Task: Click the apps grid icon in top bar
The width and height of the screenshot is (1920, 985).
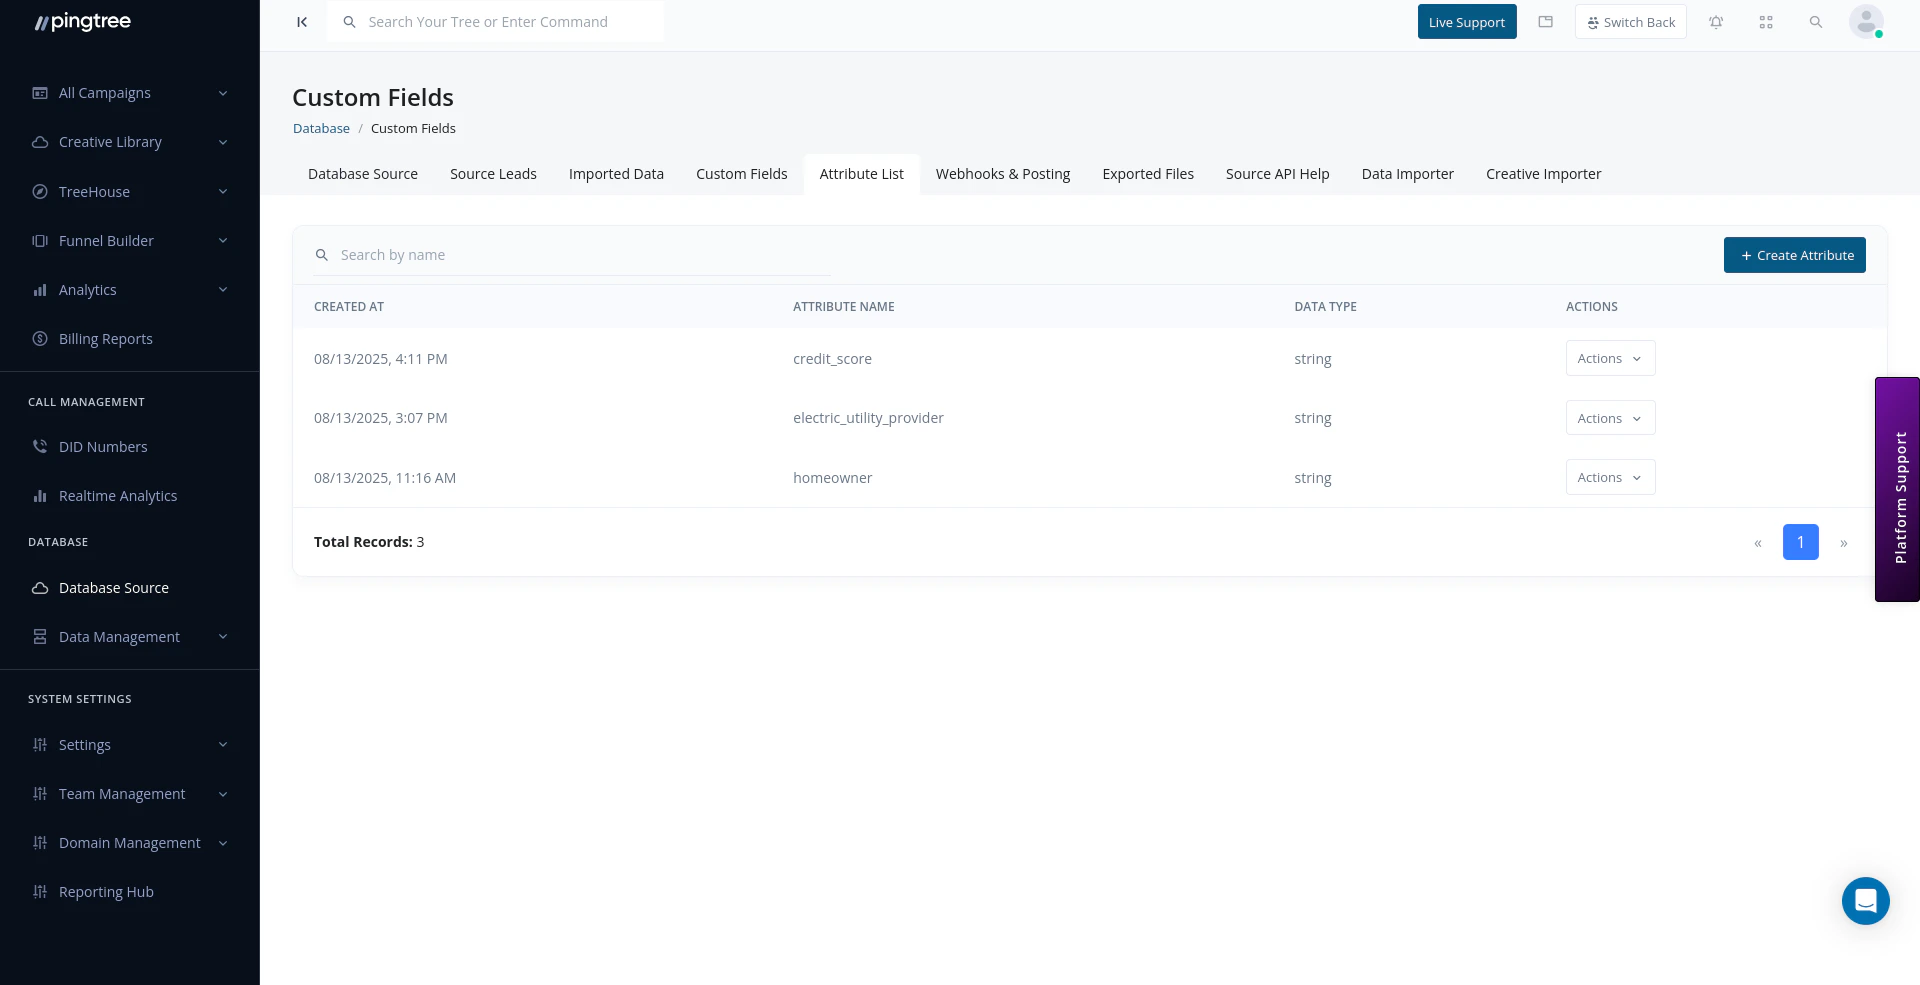Action: tap(1766, 21)
